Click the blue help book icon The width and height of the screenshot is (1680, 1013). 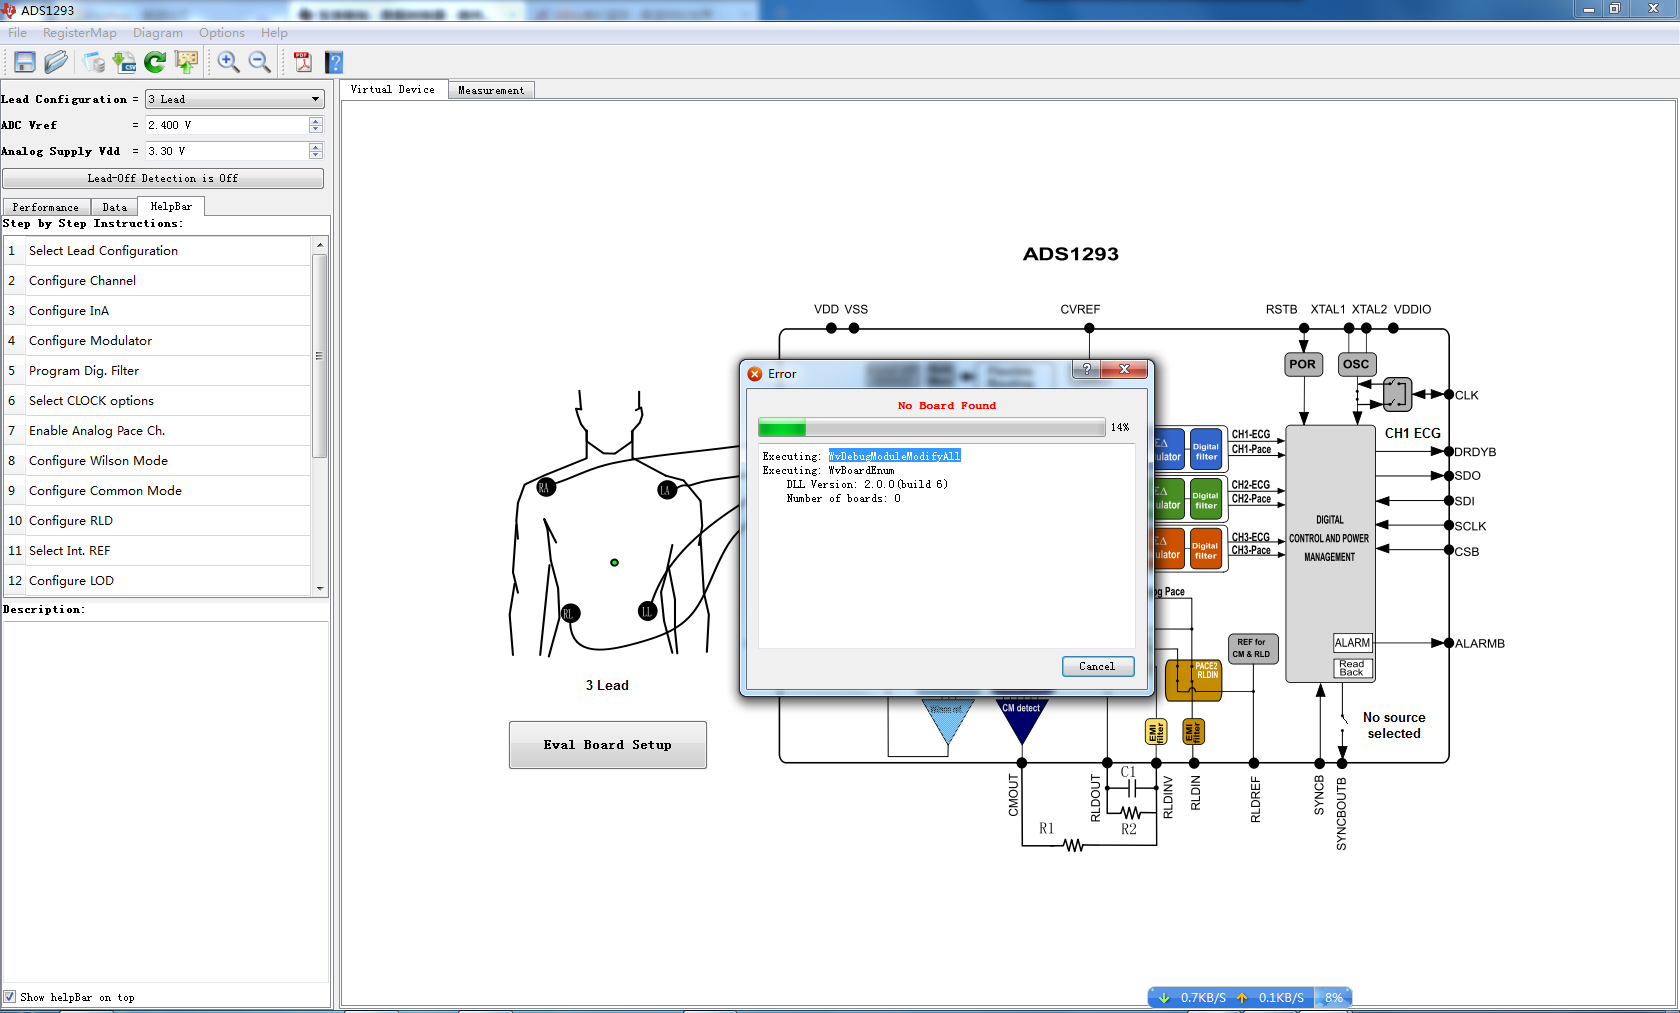[334, 62]
